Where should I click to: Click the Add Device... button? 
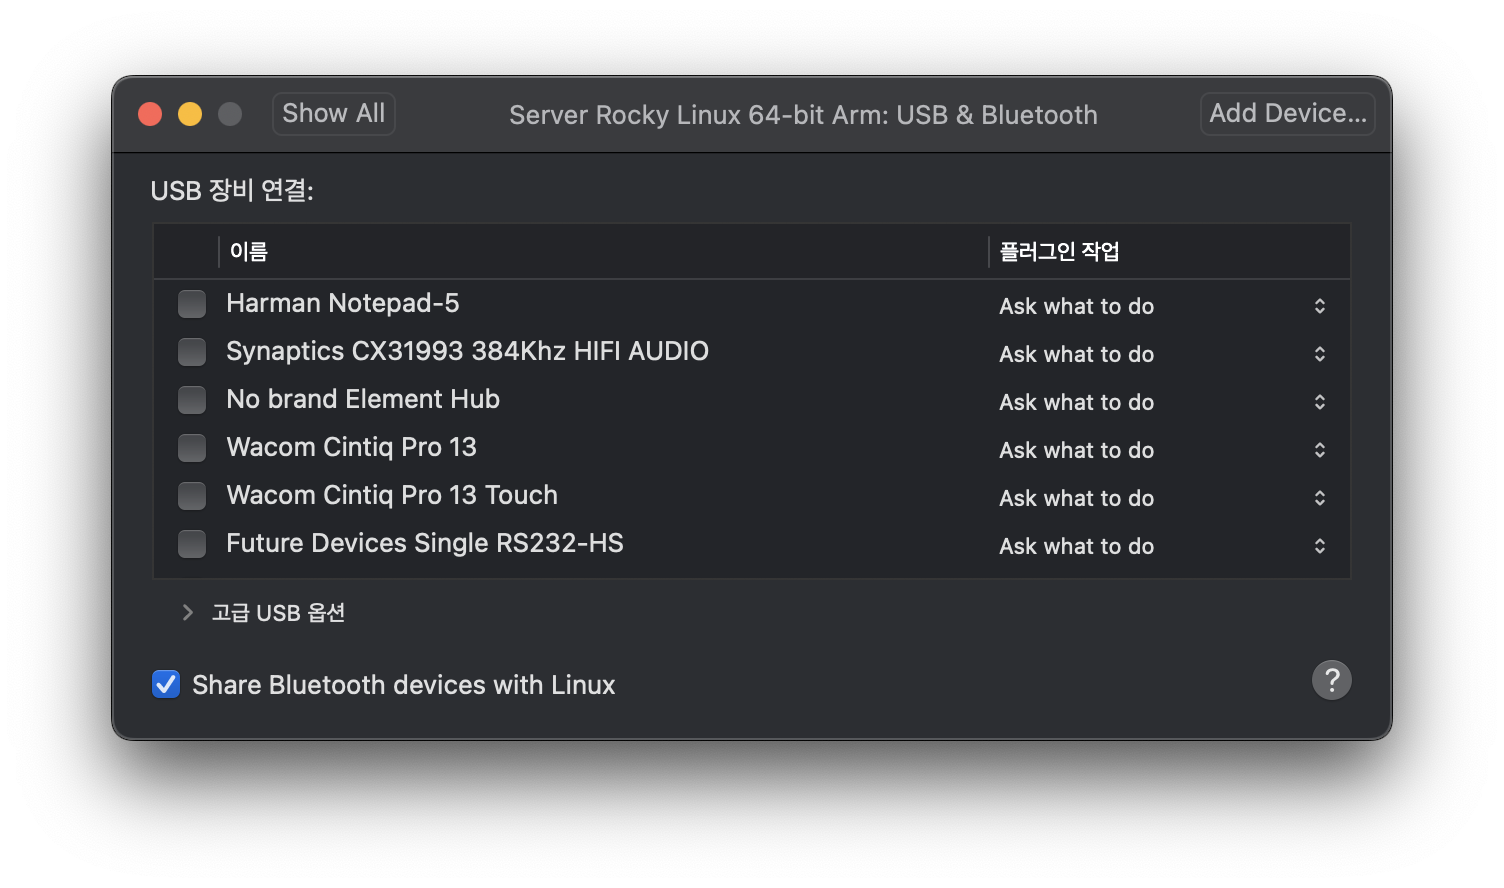pos(1288,113)
